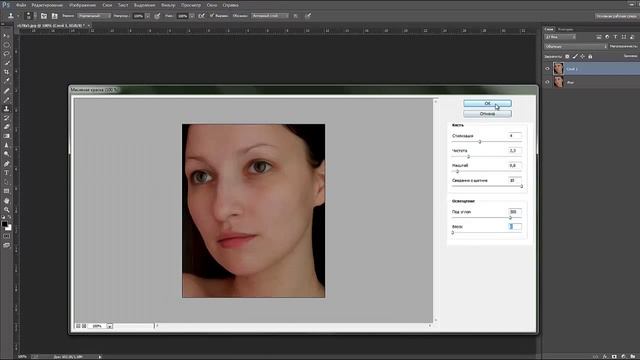Select the Healing Brush tool
The width and height of the screenshot is (640, 360).
click(7, 91)
